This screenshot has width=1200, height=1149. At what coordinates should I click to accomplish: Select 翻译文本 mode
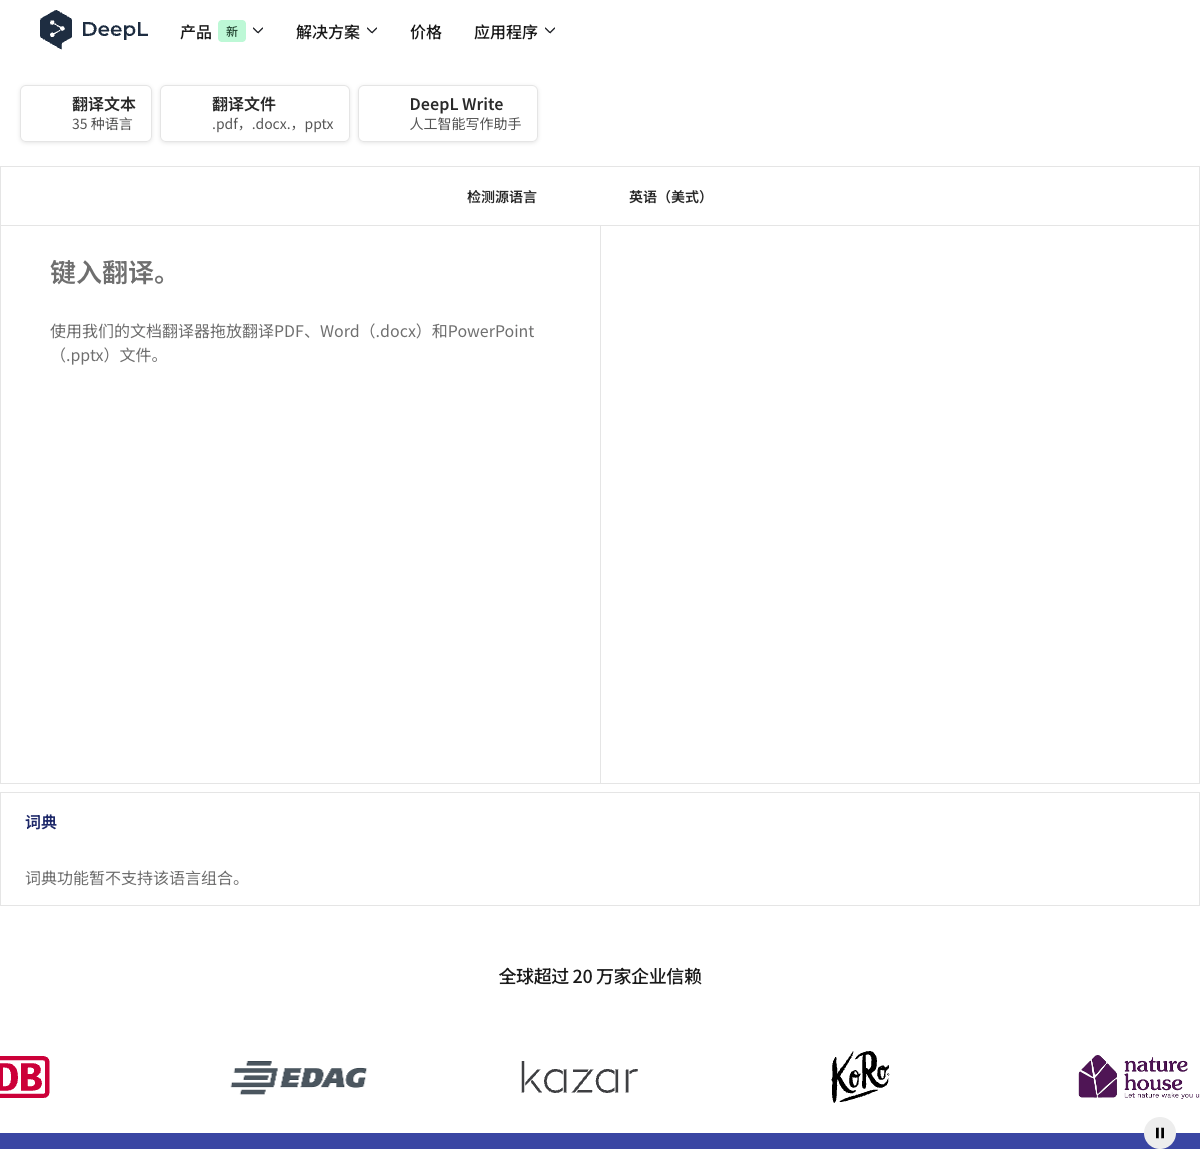click(85, 113)
